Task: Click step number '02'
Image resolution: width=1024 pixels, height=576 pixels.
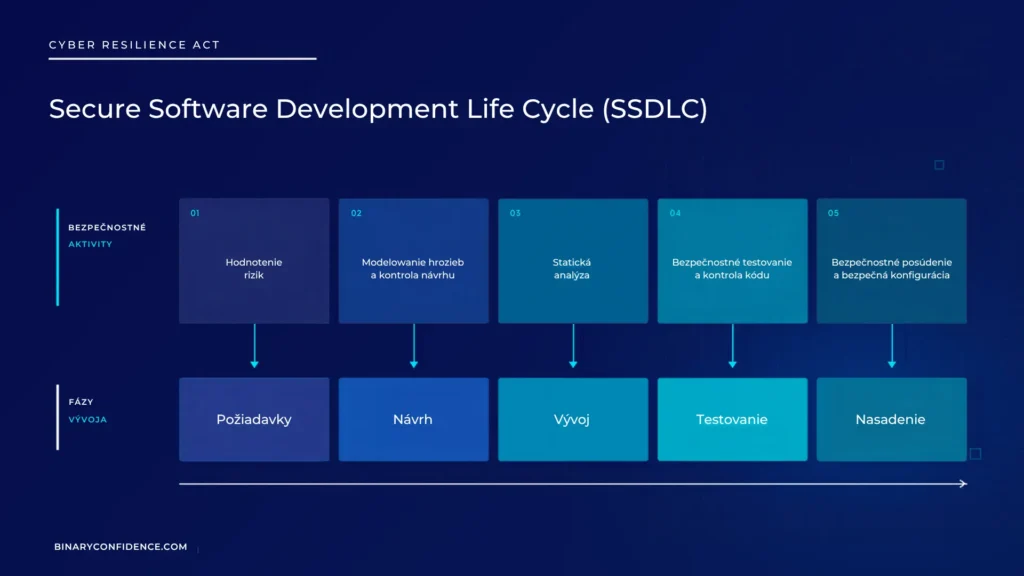Action: 356,213
